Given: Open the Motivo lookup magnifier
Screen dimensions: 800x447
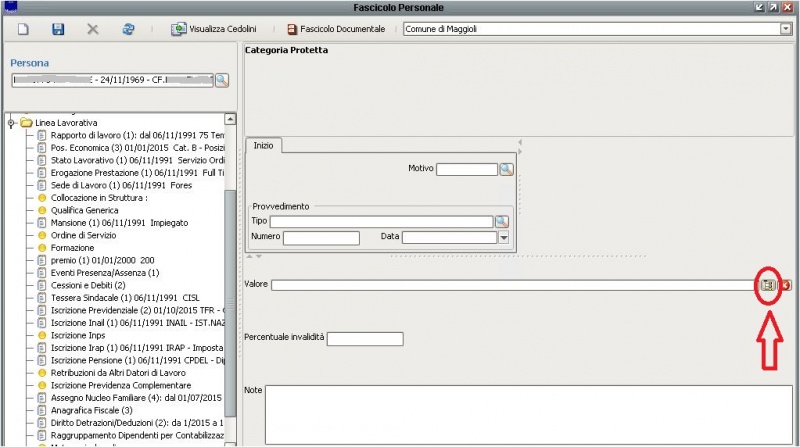Looking at the screenshot, I should click(507, 169).
